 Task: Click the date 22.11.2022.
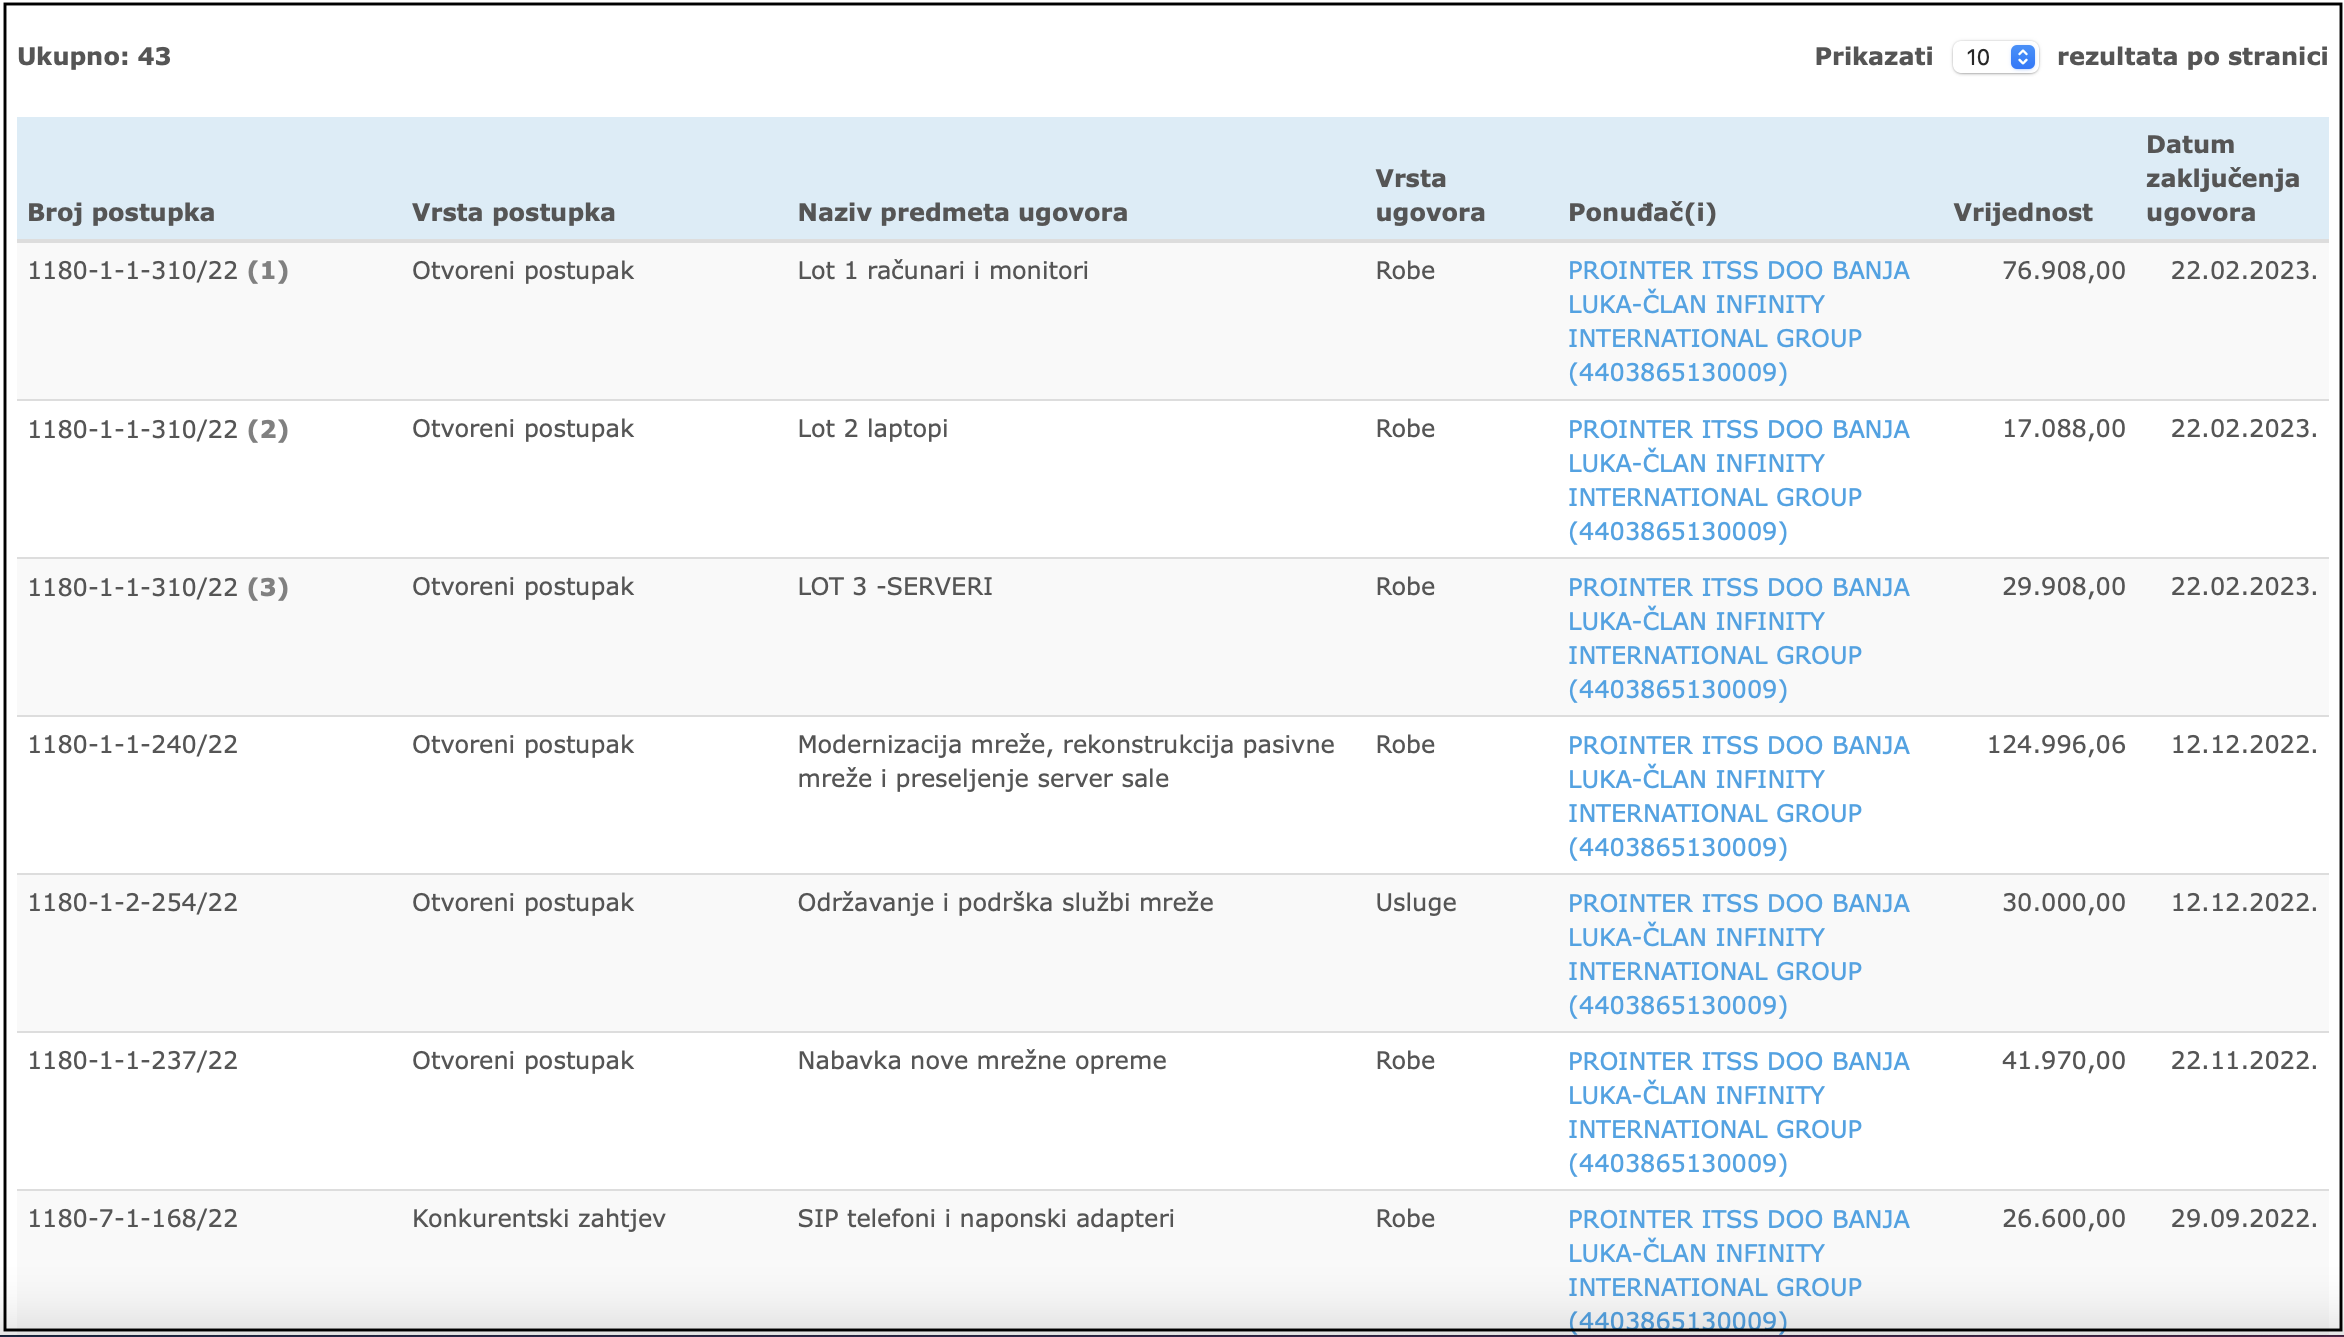point(2244,1061)
